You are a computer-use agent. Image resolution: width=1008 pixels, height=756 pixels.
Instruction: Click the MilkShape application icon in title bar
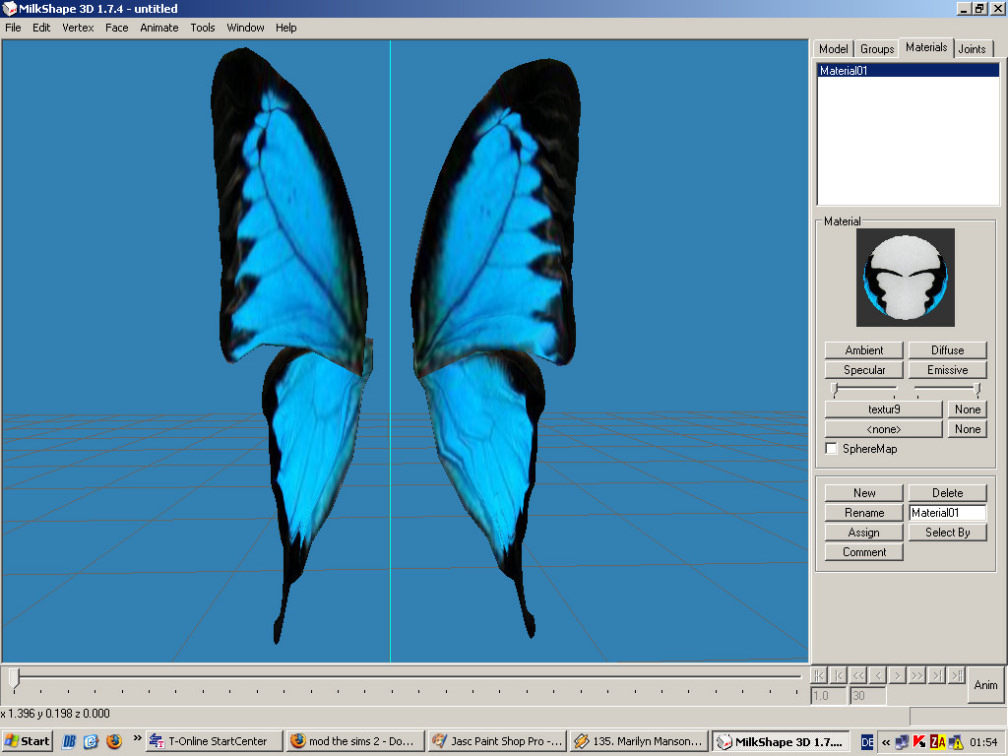click(9, 9)
